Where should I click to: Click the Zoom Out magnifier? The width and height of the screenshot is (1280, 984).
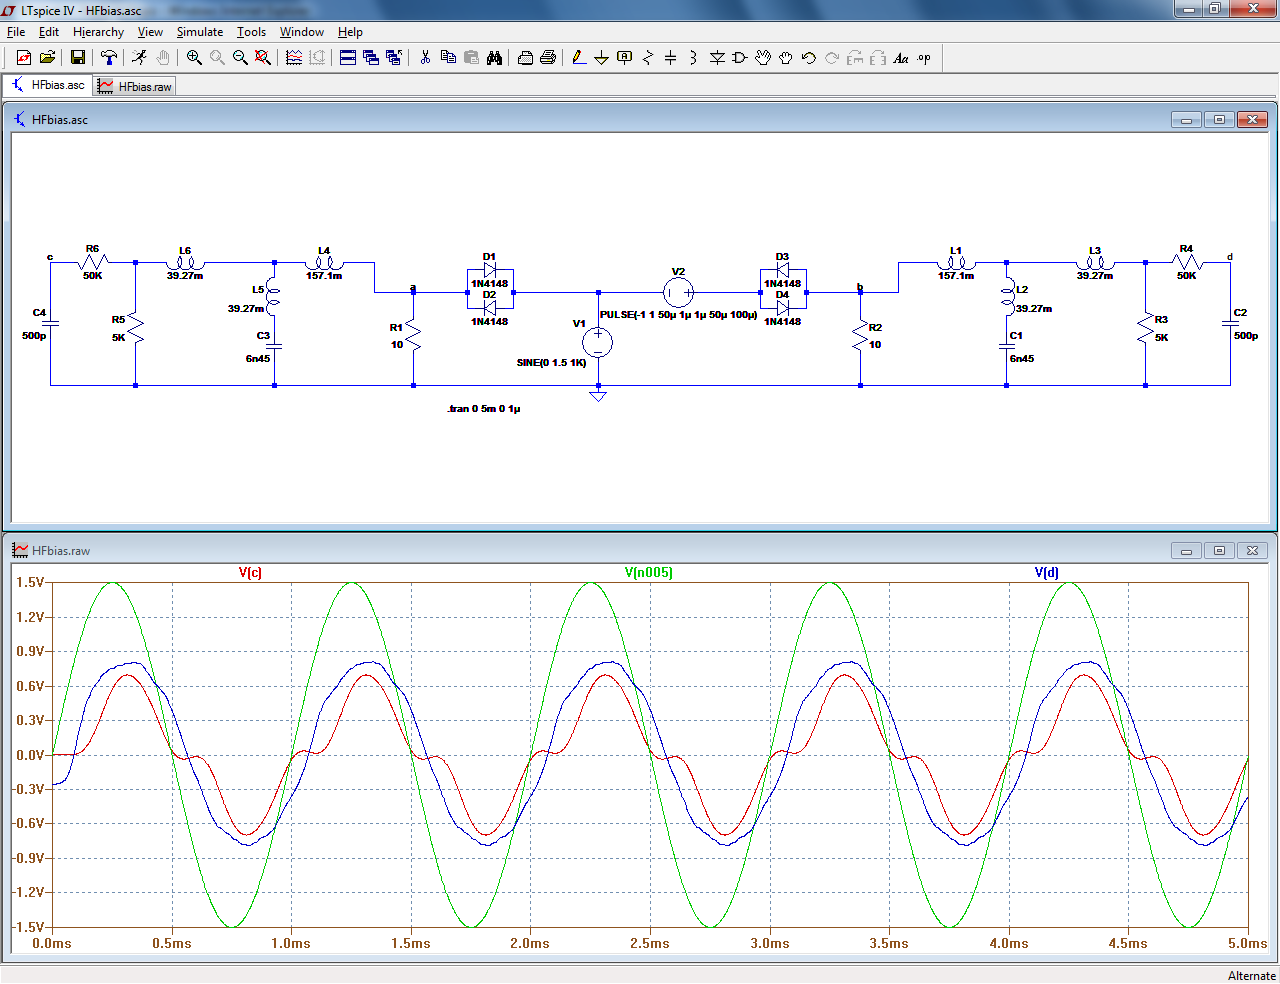pyautogui.click(x=240, y=58)
